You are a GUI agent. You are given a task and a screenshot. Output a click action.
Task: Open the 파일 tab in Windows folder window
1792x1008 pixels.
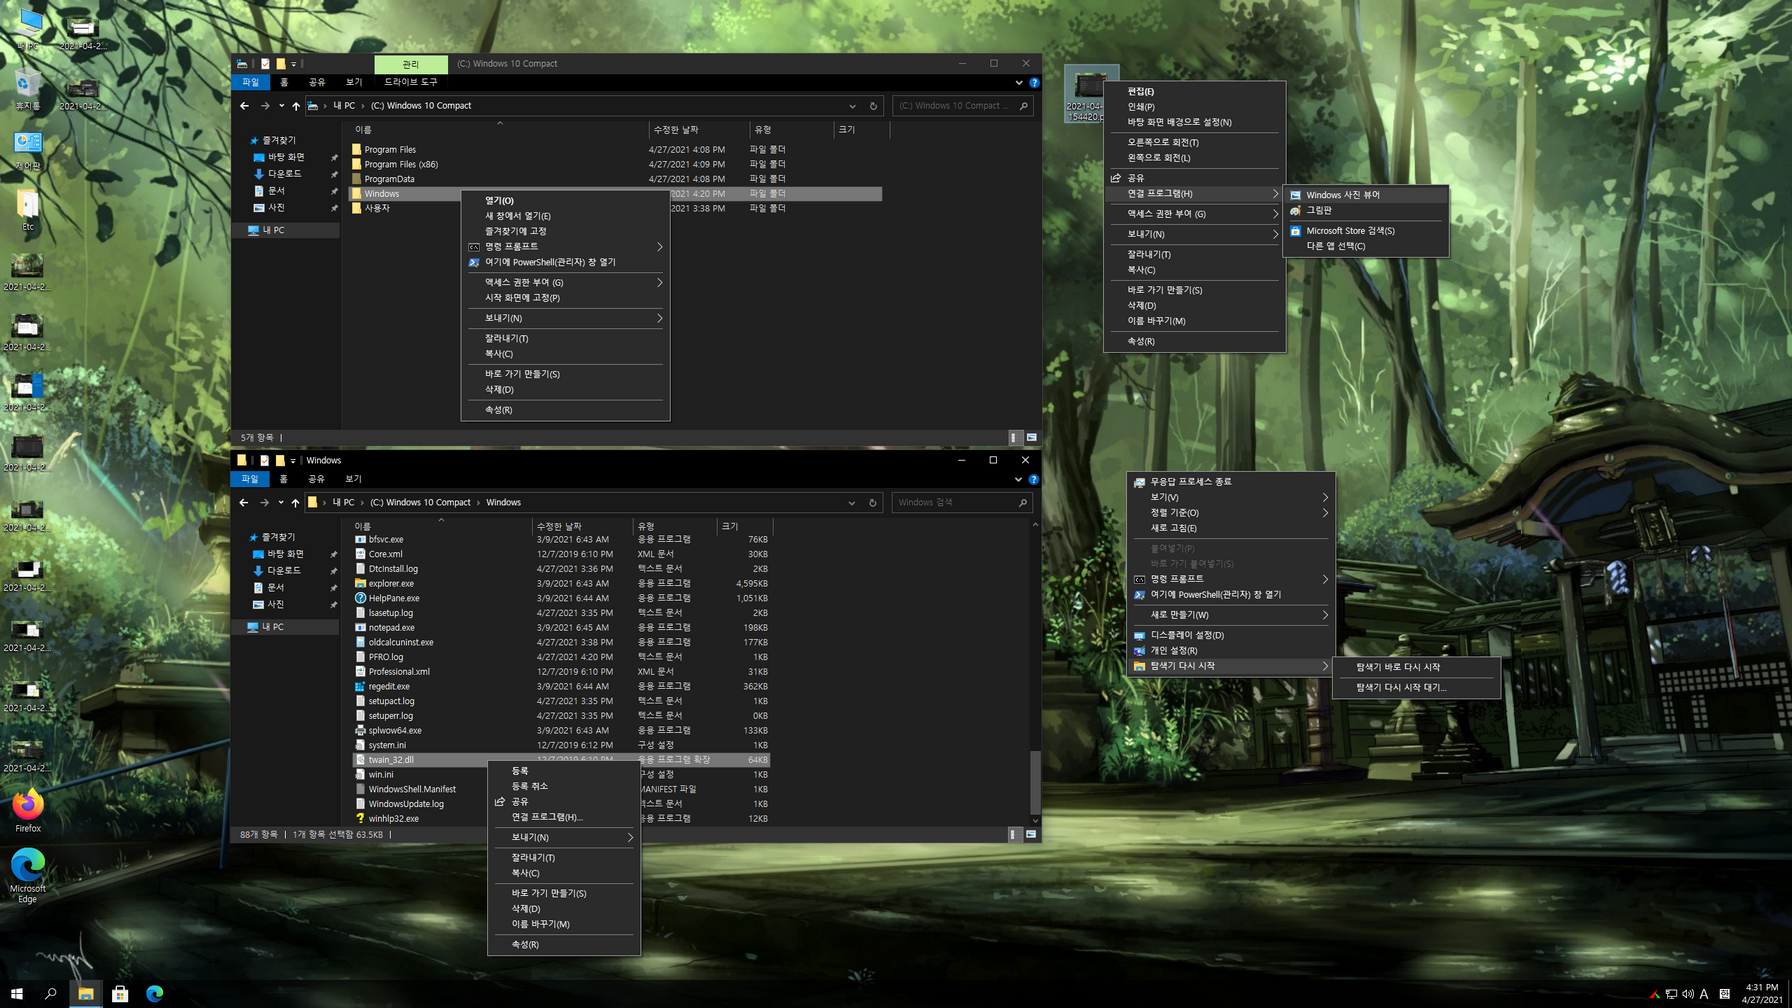click(250, 479)
